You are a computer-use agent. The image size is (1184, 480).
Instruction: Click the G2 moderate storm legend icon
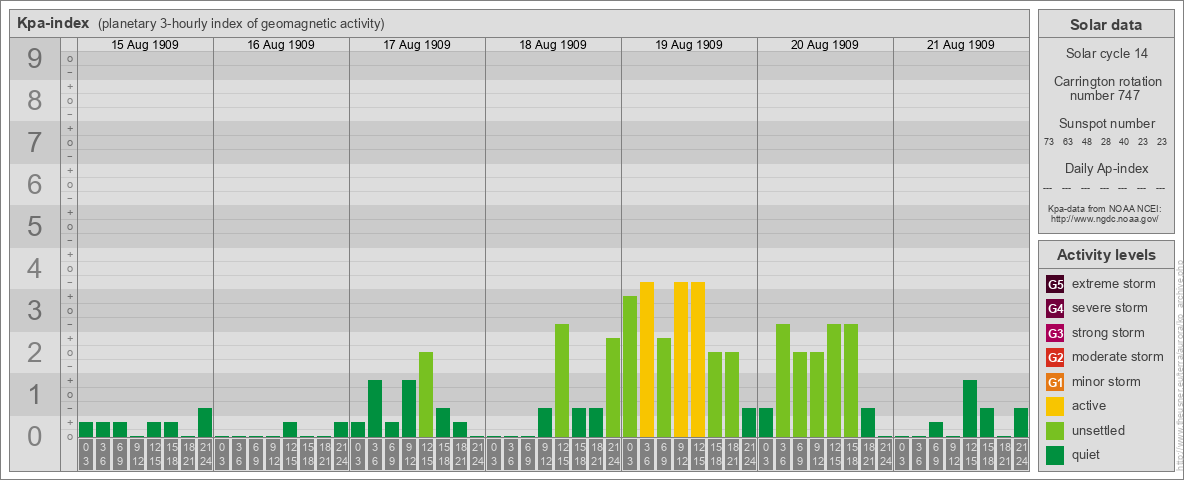[x=1055, y=357]
